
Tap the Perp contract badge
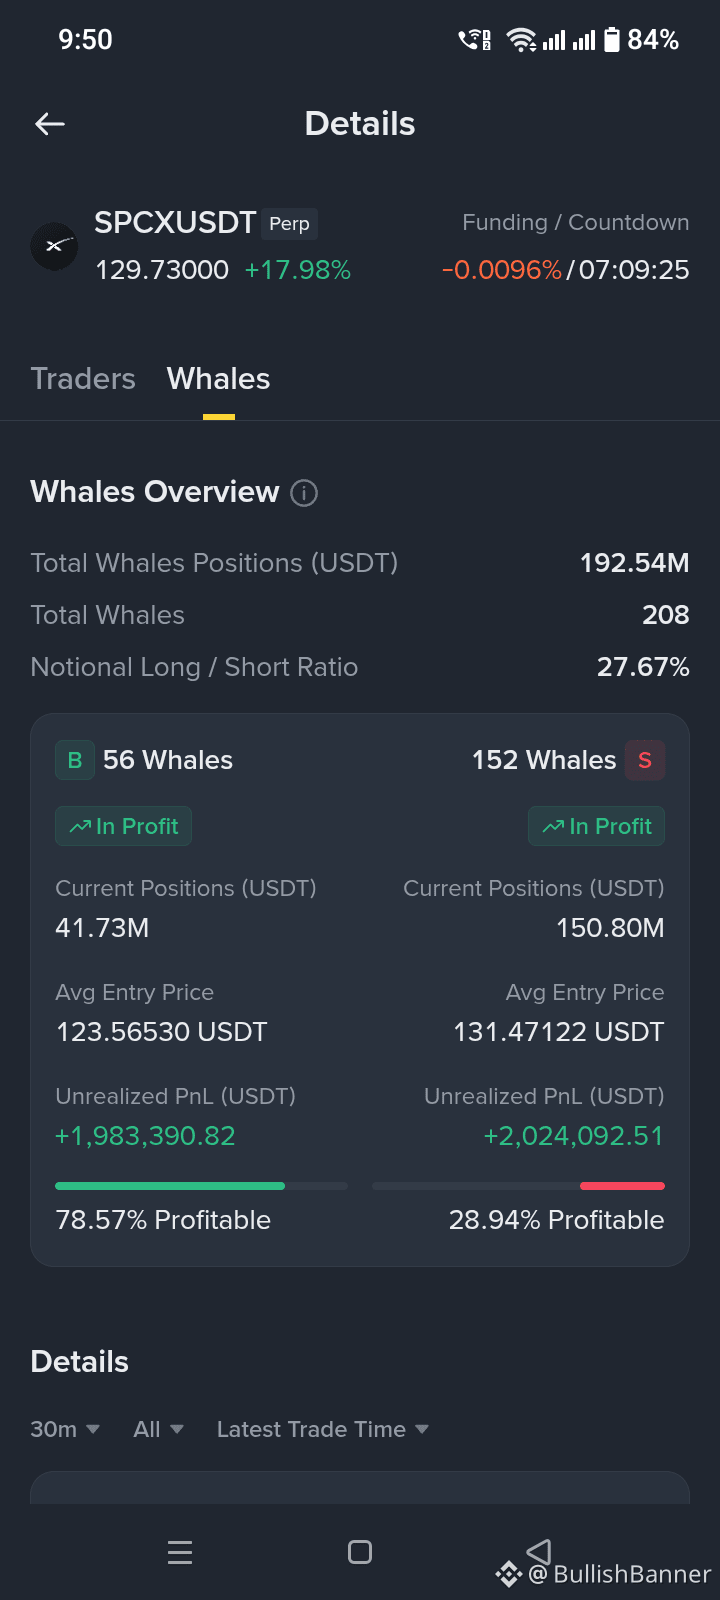(x=290, y=224)
